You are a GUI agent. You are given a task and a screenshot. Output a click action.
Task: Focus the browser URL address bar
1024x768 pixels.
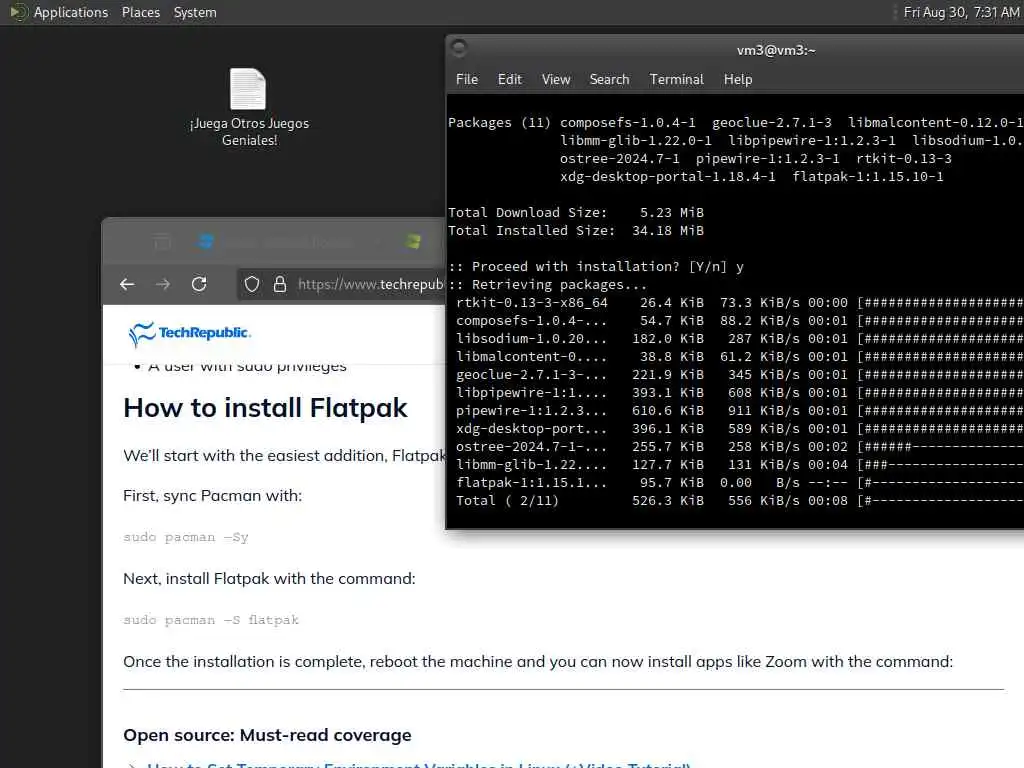[x=370, y=284]
